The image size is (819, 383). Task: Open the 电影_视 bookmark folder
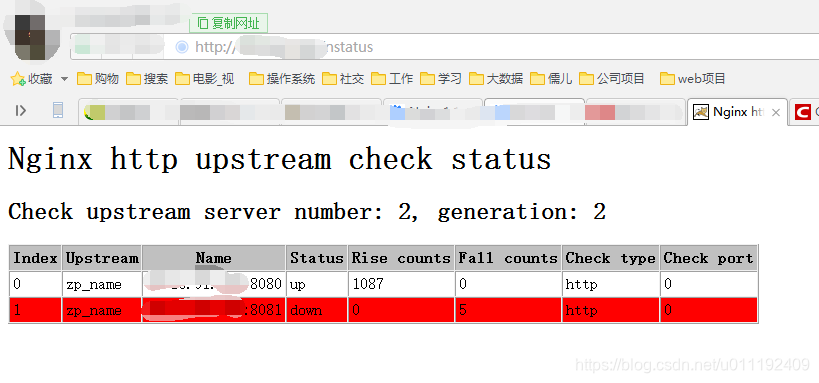click(204, 79)
